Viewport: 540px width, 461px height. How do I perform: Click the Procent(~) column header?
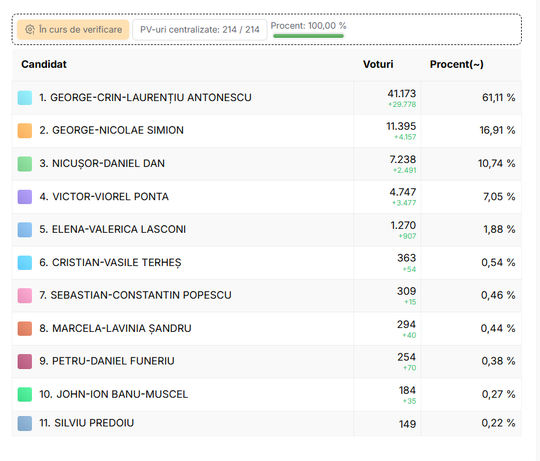tap(457, 64)
